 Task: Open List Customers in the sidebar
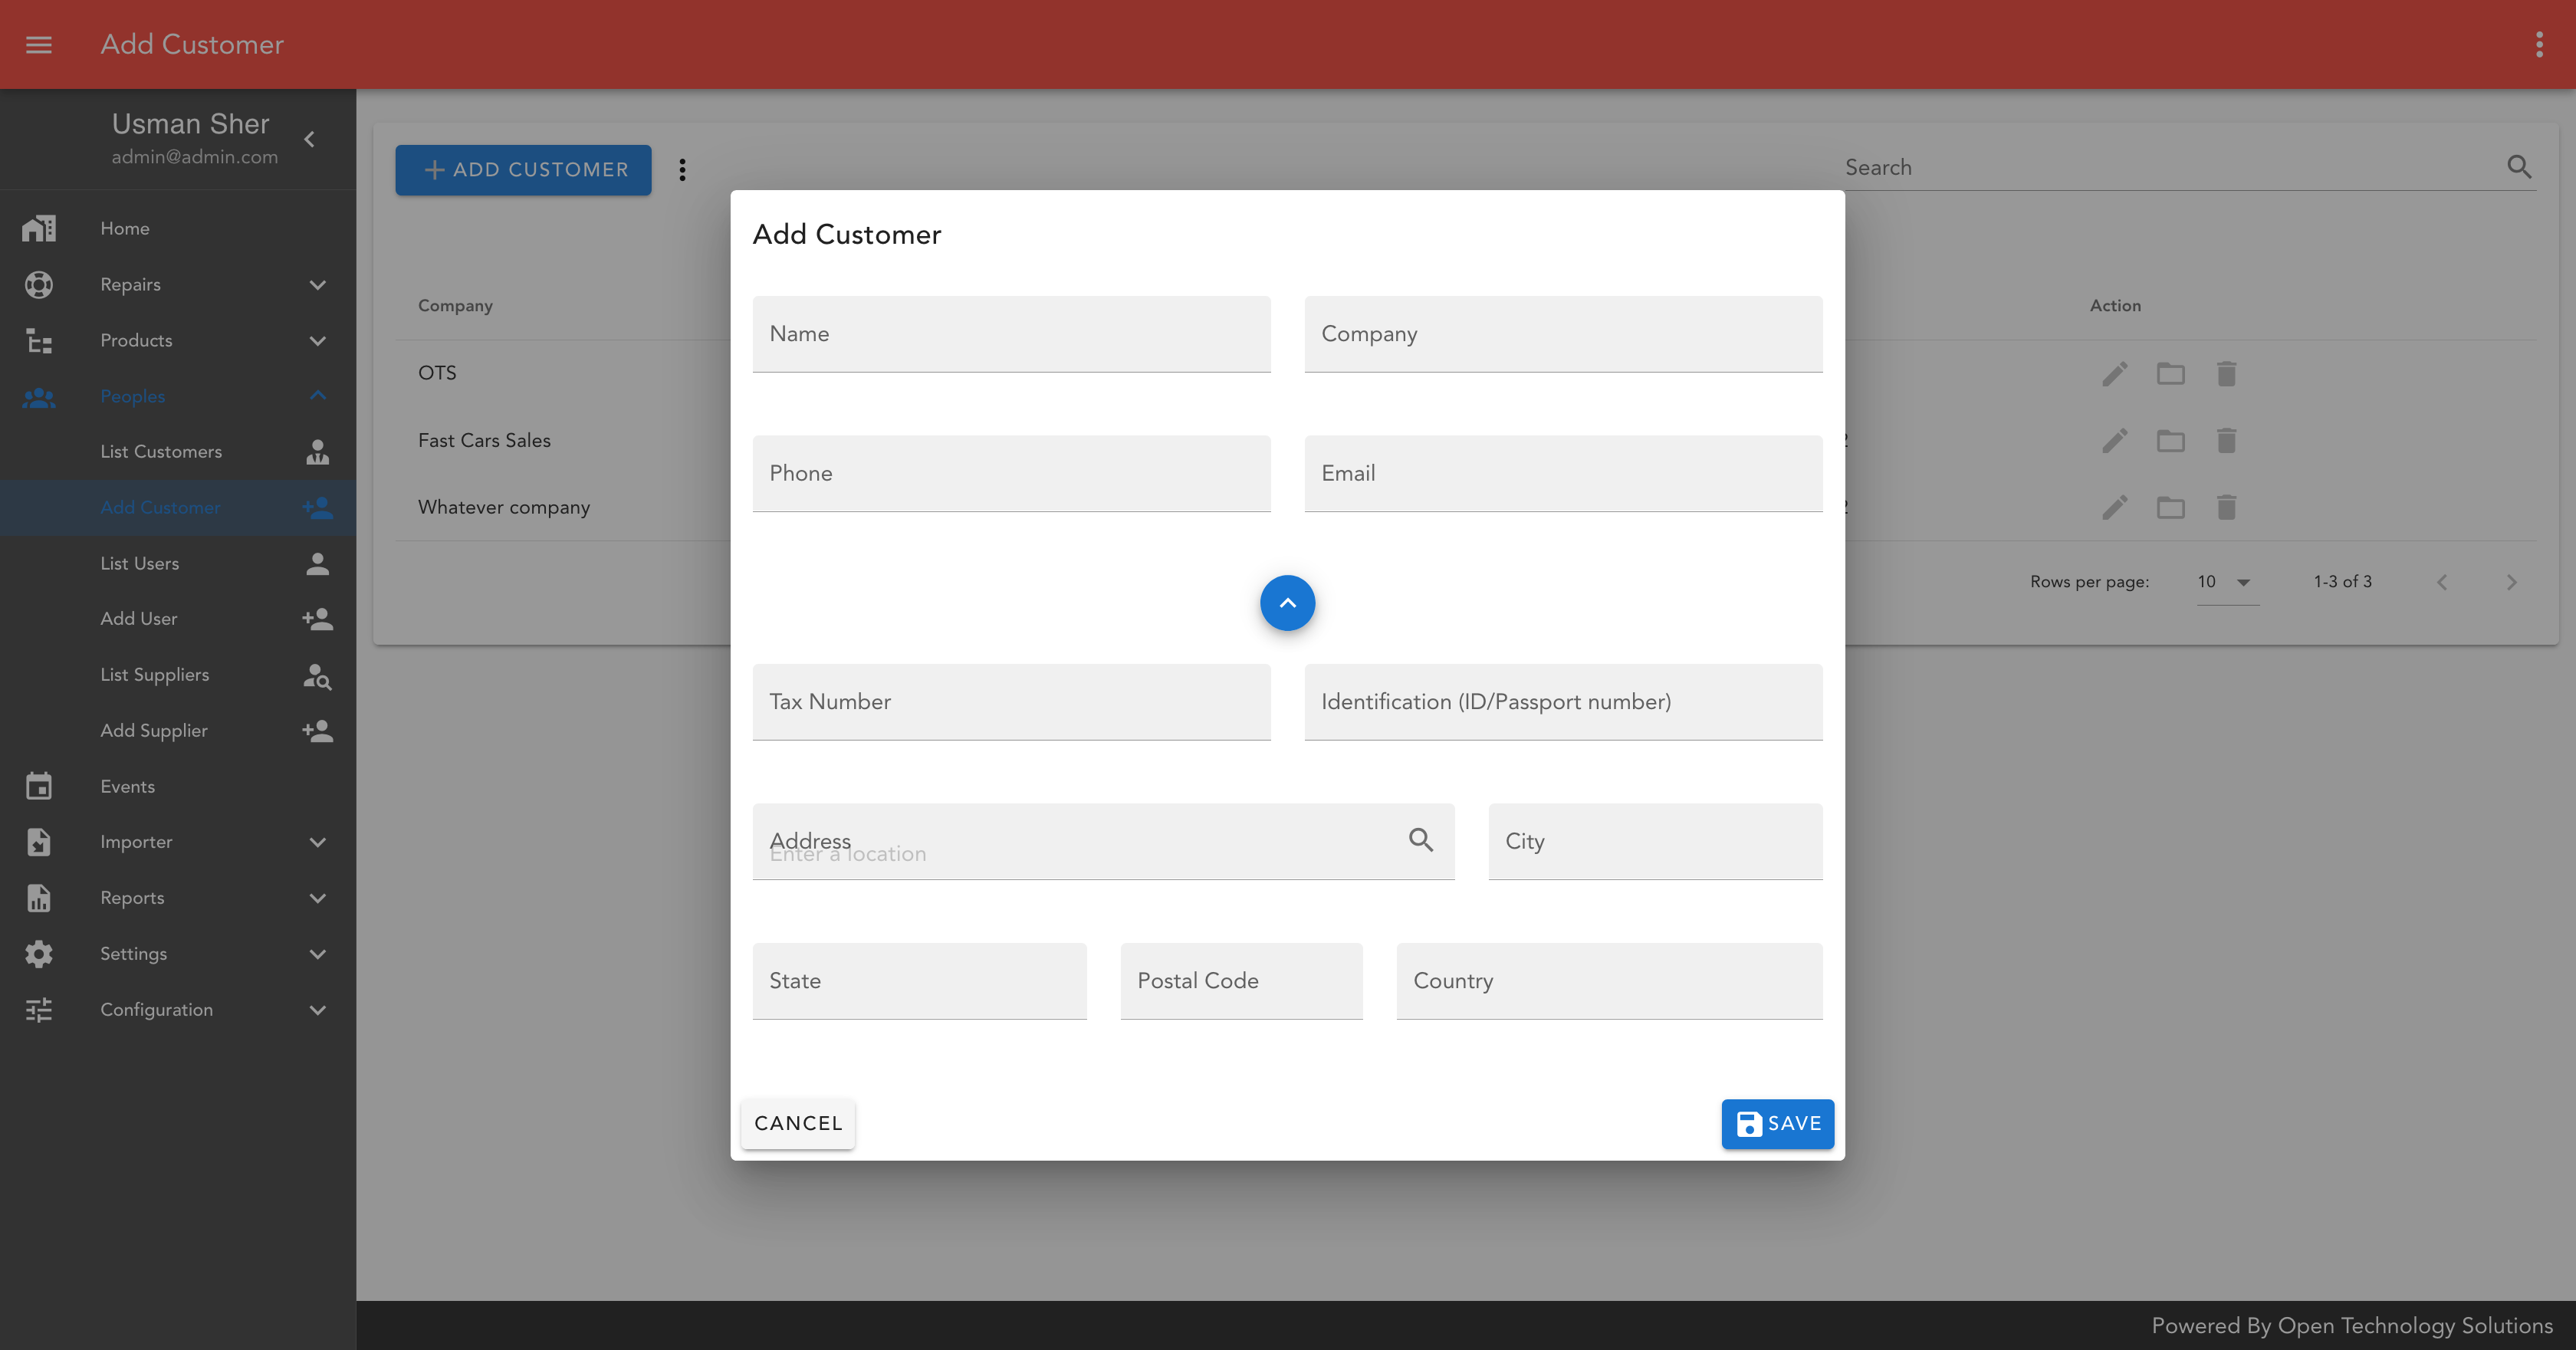[161, 452]
